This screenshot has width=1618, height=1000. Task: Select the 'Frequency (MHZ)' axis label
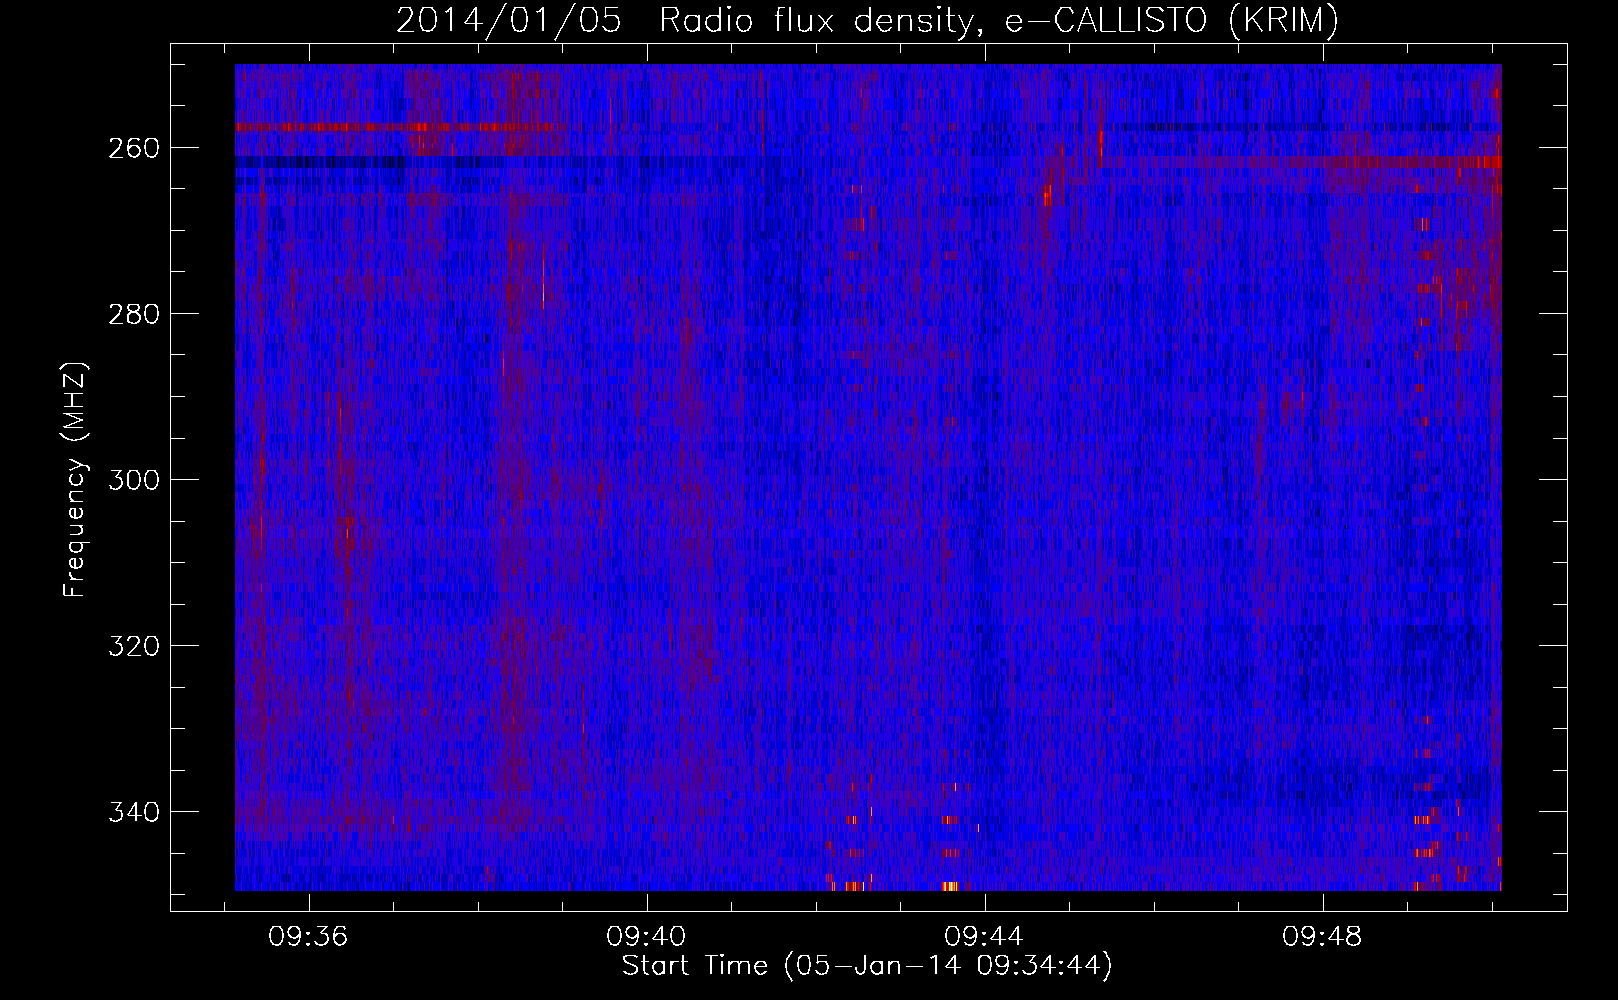(75, 479)
